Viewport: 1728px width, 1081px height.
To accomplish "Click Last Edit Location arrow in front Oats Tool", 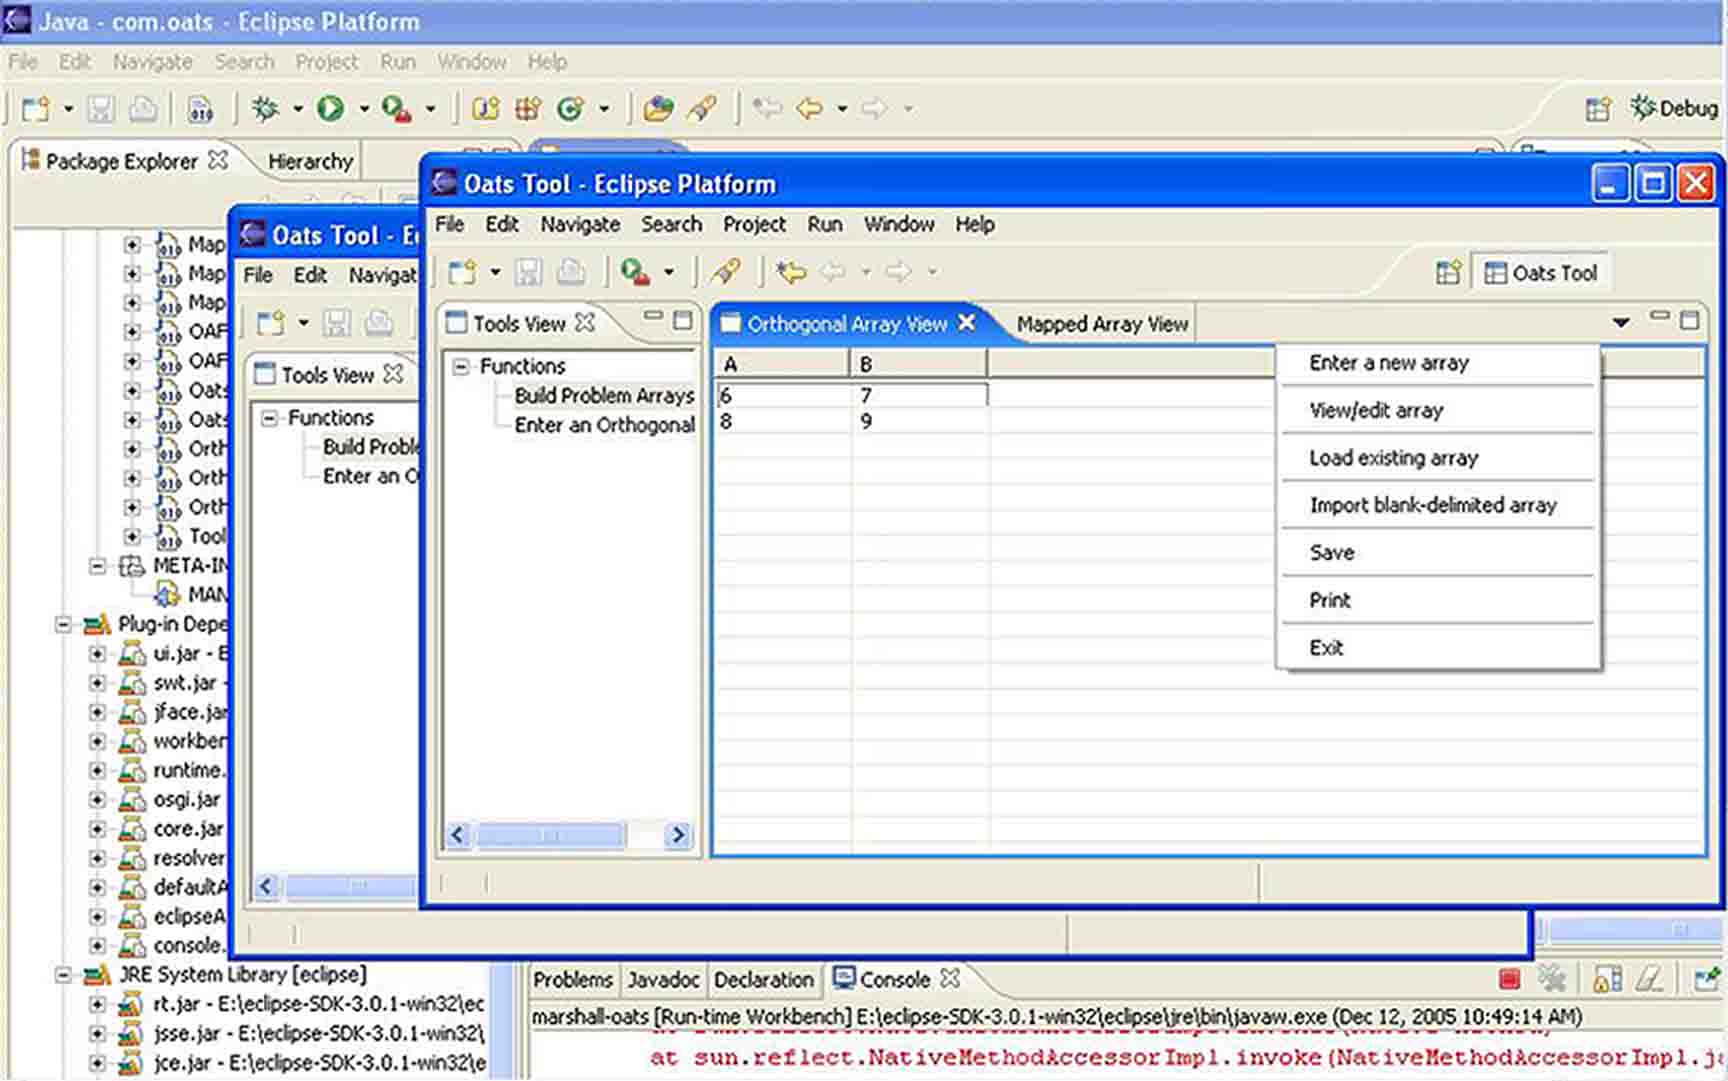I will [x=791, y=272].
